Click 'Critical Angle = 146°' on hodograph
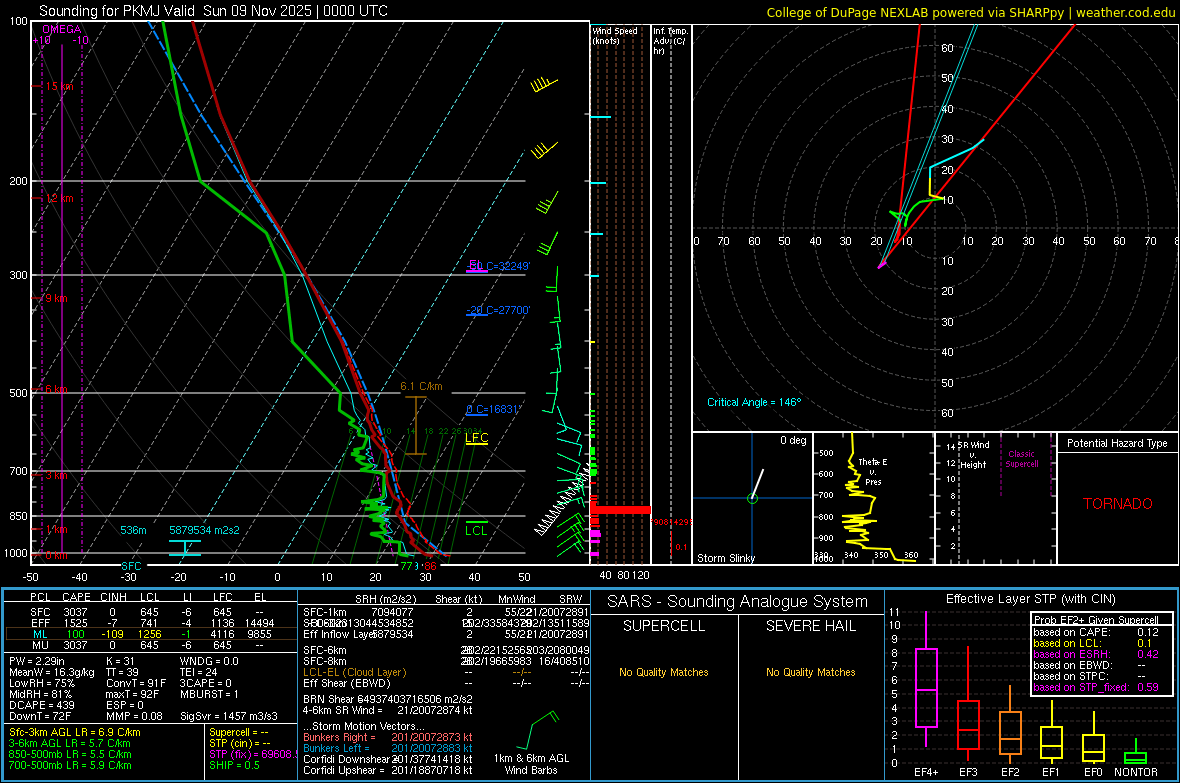The image size is (1180, 783). pos(754,402)
